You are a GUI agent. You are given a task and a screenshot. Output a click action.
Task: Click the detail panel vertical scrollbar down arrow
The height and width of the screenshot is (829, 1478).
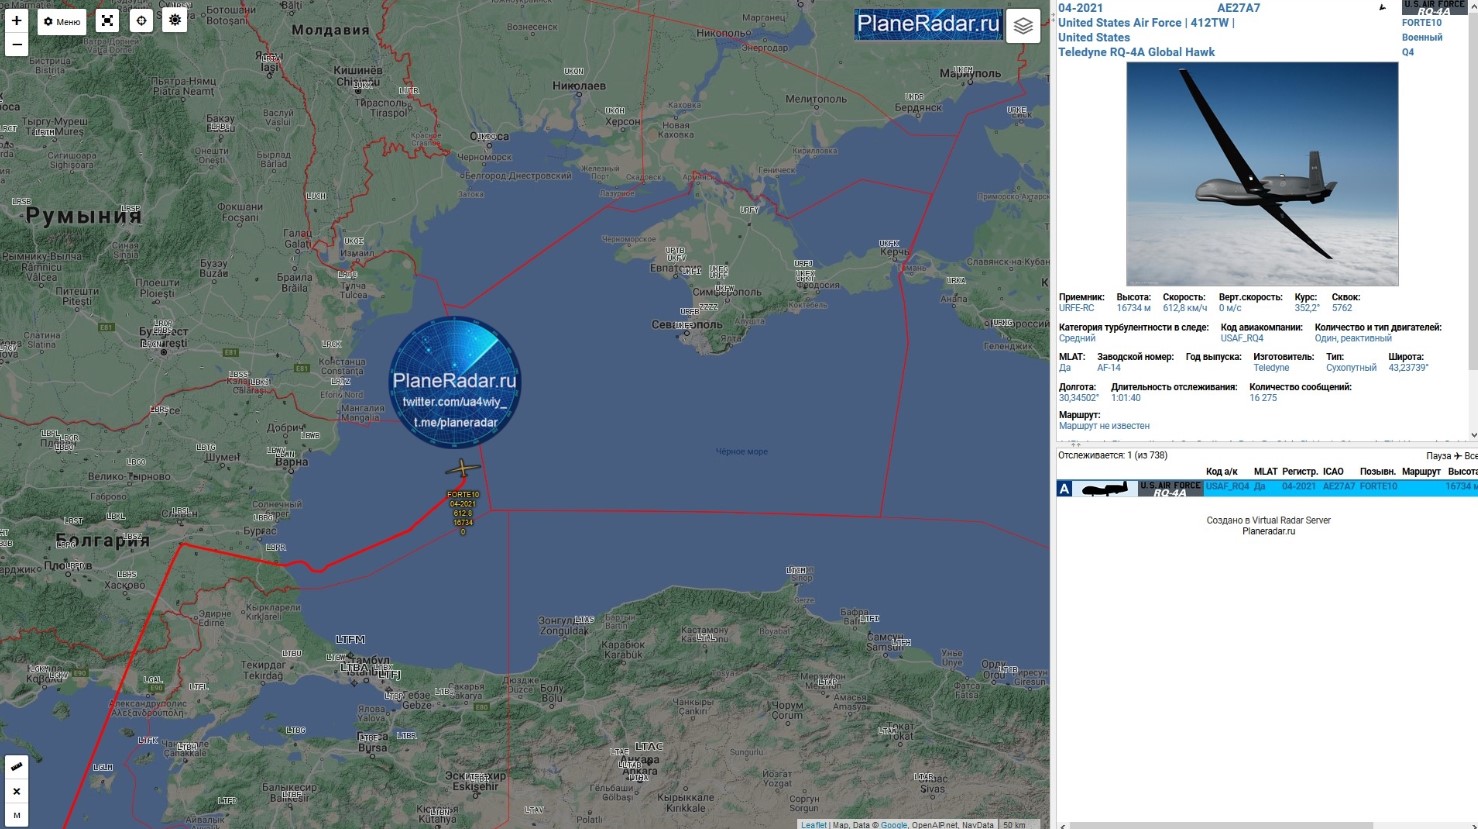(1473, 435)
